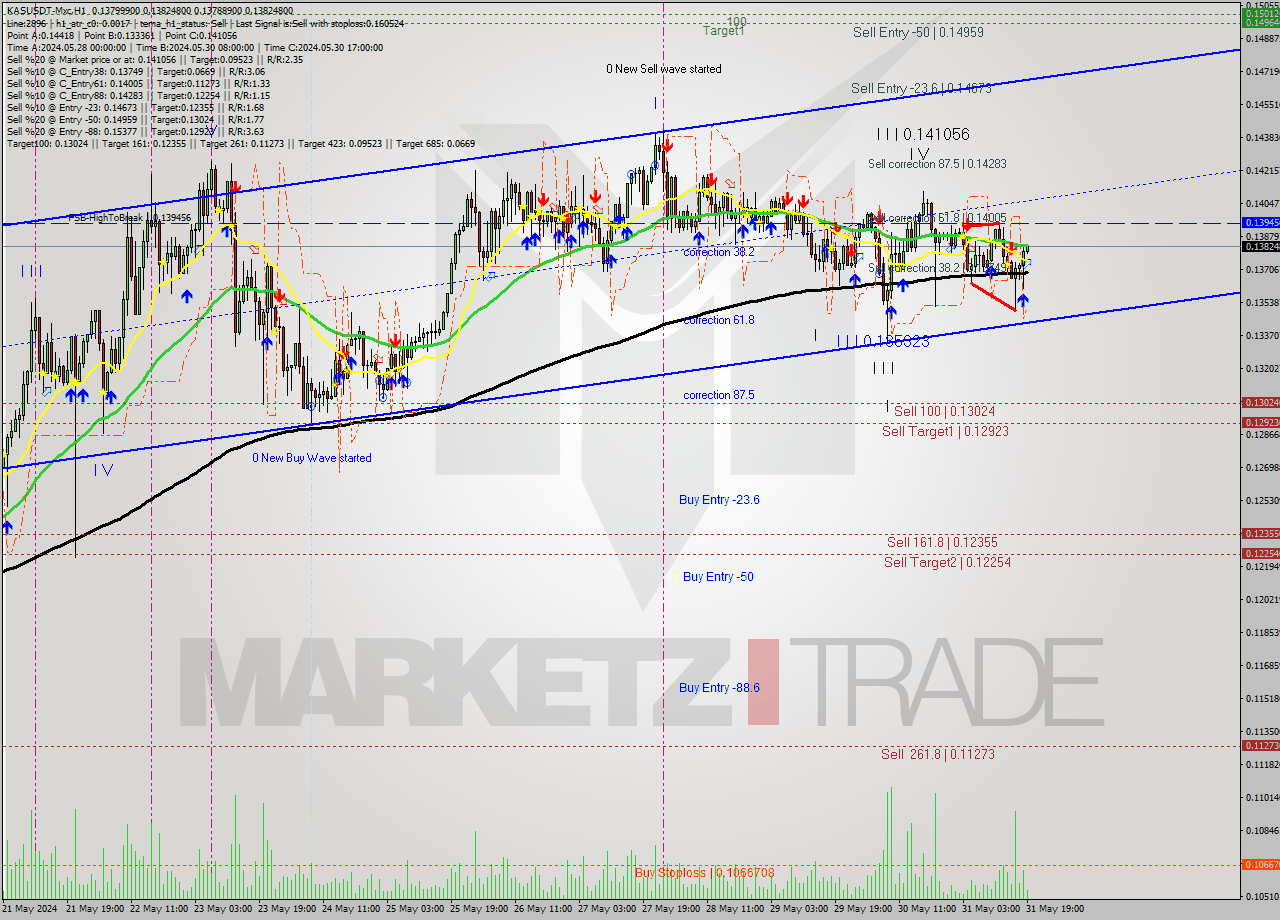Select the 'III | 0.141056' wave label

[922, 134]
